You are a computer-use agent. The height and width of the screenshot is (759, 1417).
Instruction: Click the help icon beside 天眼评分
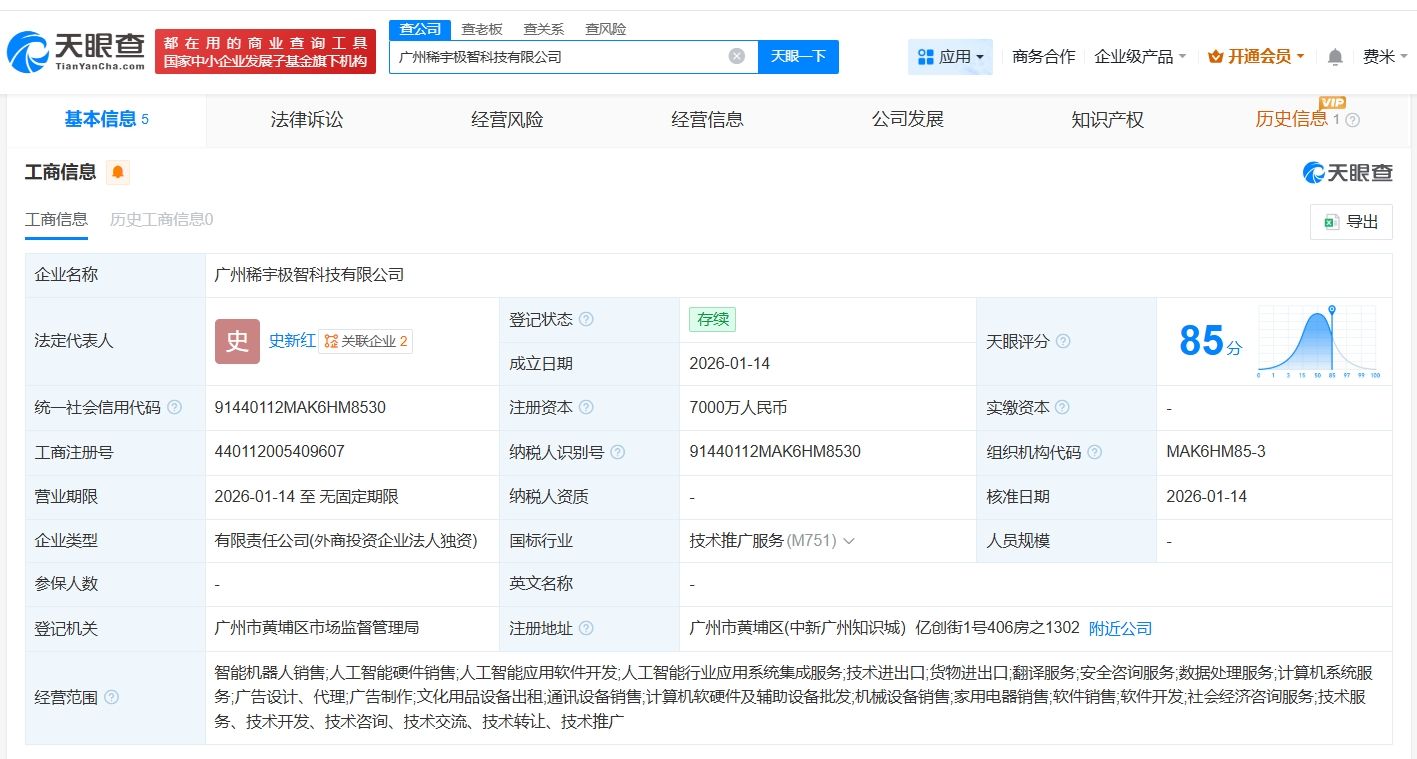pos(1063,341)
